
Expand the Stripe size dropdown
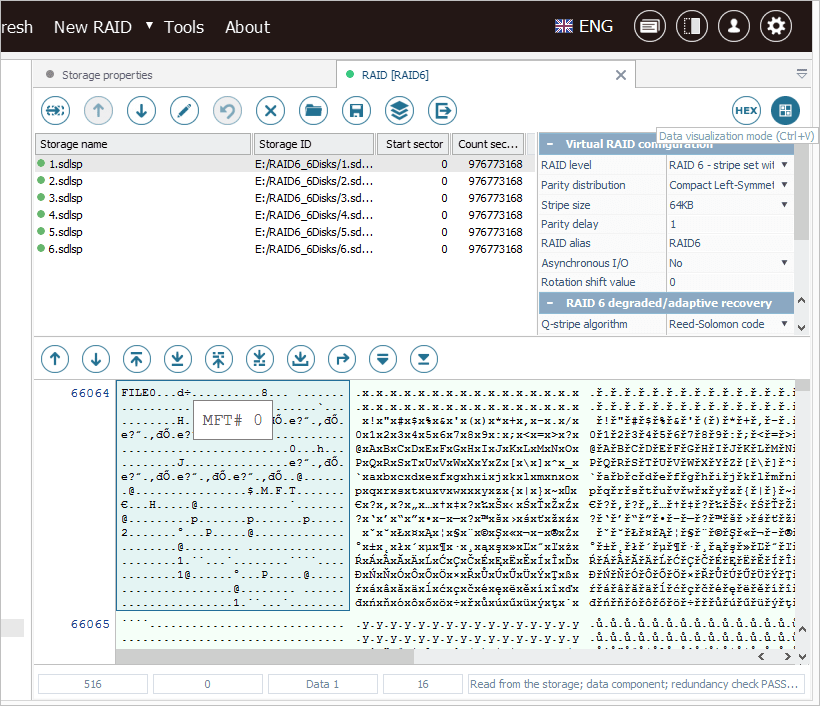click(784, 205)
